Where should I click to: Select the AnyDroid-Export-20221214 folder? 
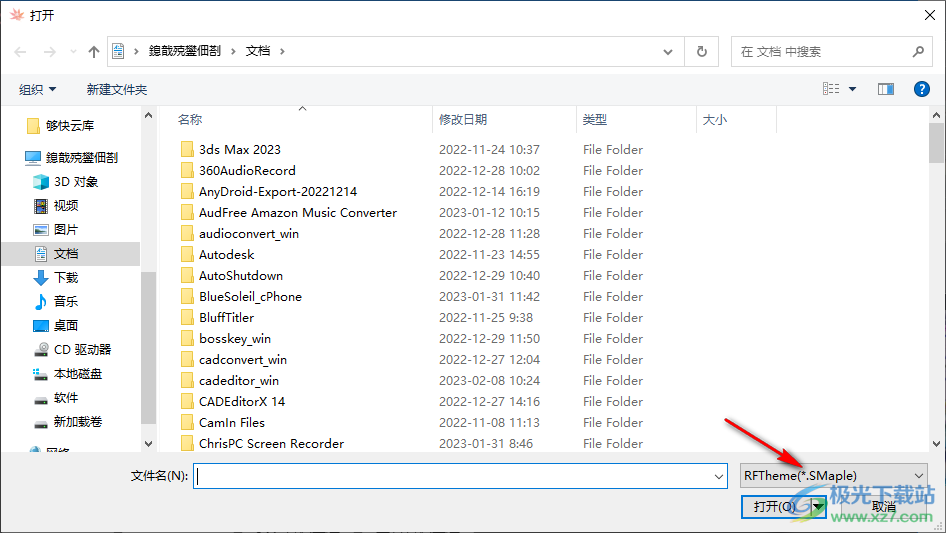(278, 191)
